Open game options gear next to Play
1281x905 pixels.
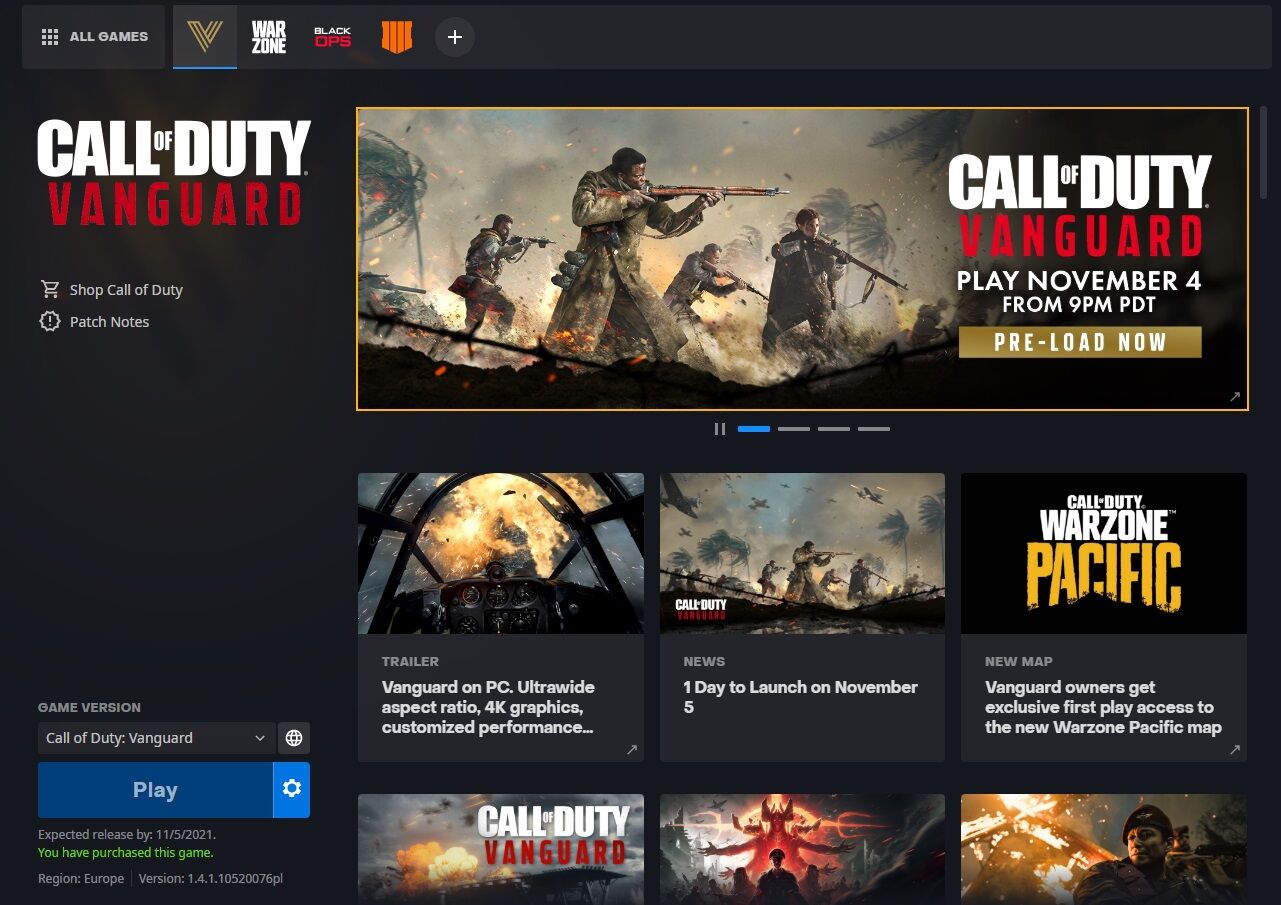click(x=292, y=790)
